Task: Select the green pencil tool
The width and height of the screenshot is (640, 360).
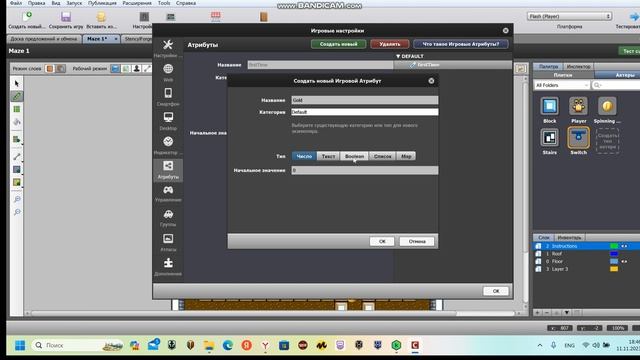Action: [17, 96]
